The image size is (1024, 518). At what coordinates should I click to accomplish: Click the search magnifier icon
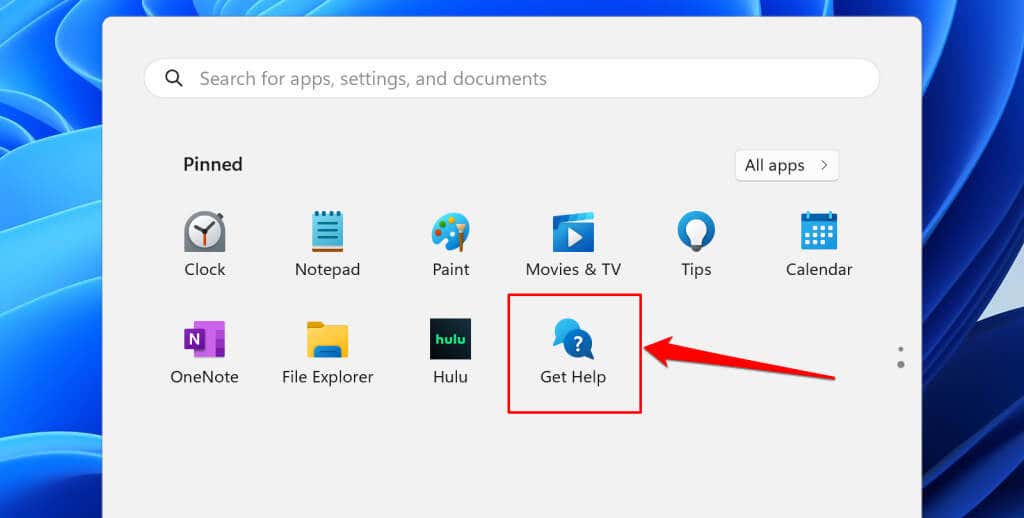click(x=174, y=78)
